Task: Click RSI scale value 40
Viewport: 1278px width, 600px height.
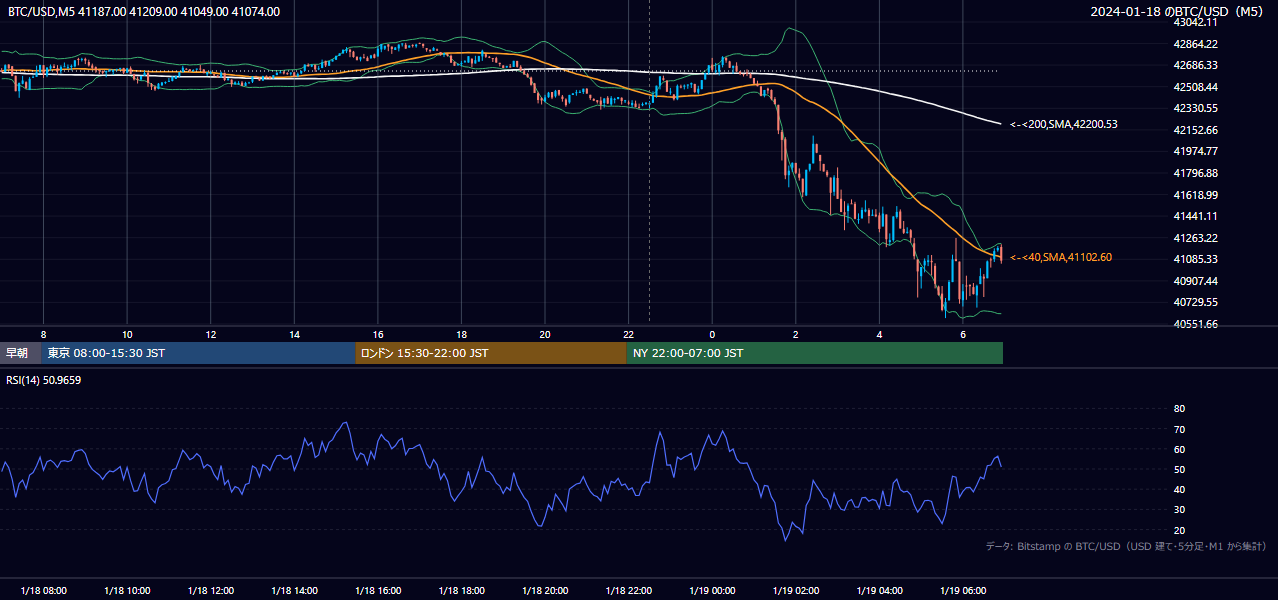Action: 1179,490
